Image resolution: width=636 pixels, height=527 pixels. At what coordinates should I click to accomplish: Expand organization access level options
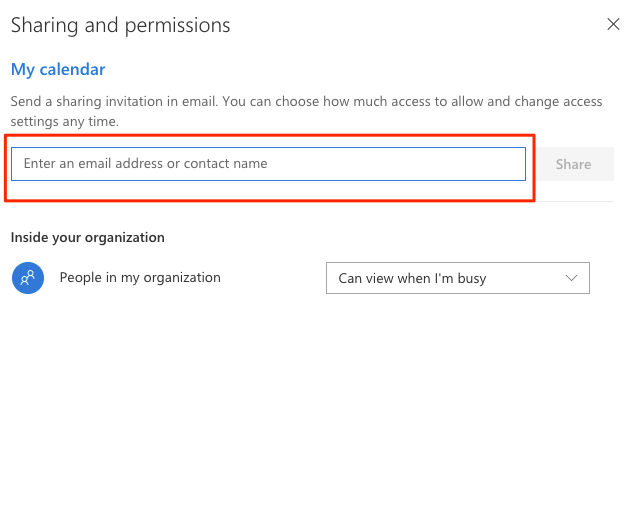pyautogui.click(x=457, y=278)
